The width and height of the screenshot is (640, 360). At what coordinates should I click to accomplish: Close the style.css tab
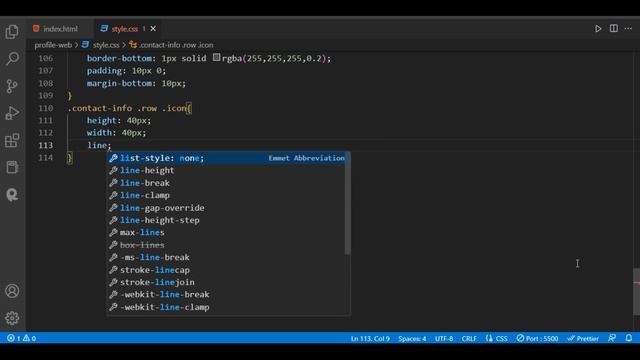[x=153, y=29]
